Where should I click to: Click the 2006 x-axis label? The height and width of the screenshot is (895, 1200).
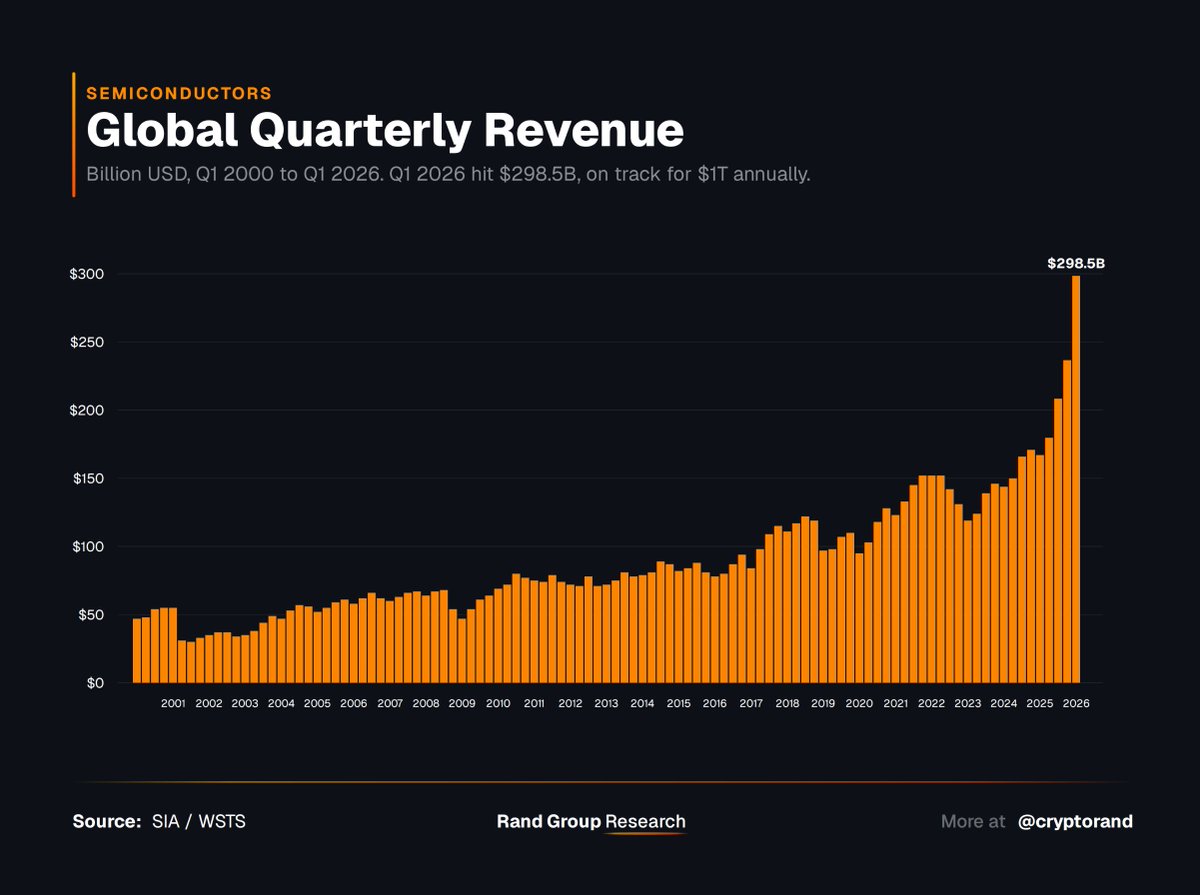[x=353, y=703]
